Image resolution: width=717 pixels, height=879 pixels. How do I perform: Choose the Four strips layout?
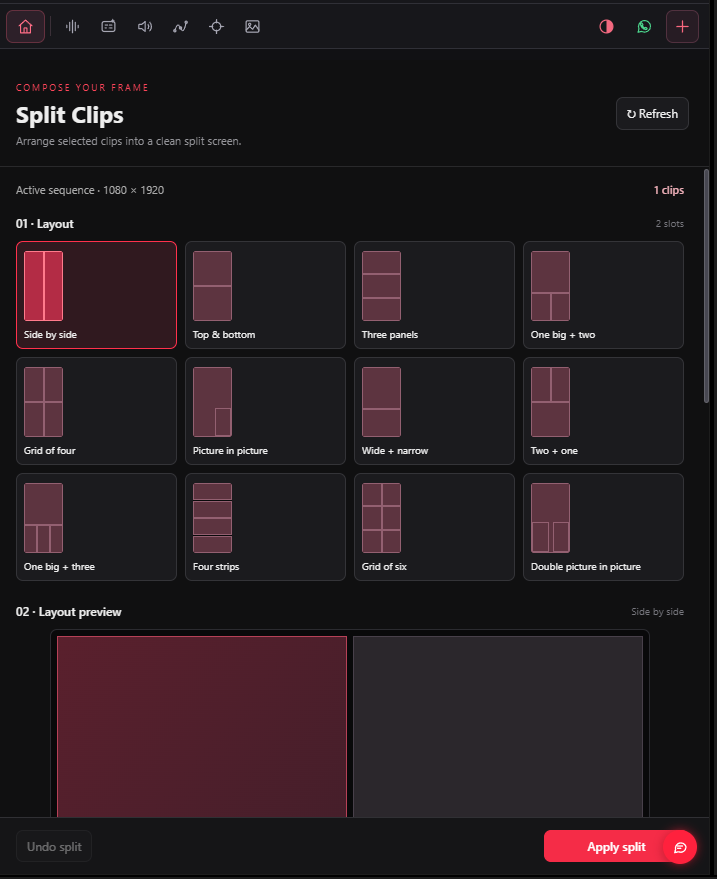(x=265, y=527)
